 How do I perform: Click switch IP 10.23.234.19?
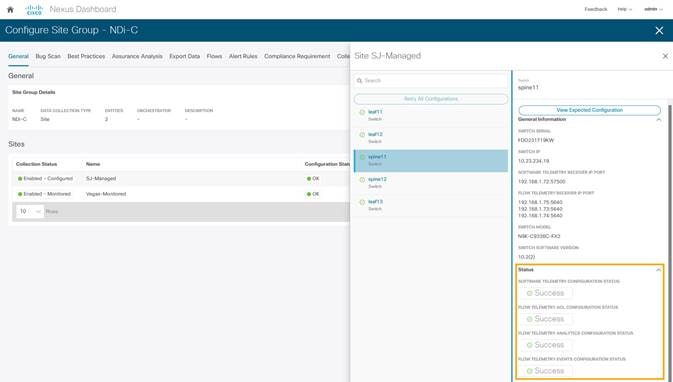pos(534,161)
